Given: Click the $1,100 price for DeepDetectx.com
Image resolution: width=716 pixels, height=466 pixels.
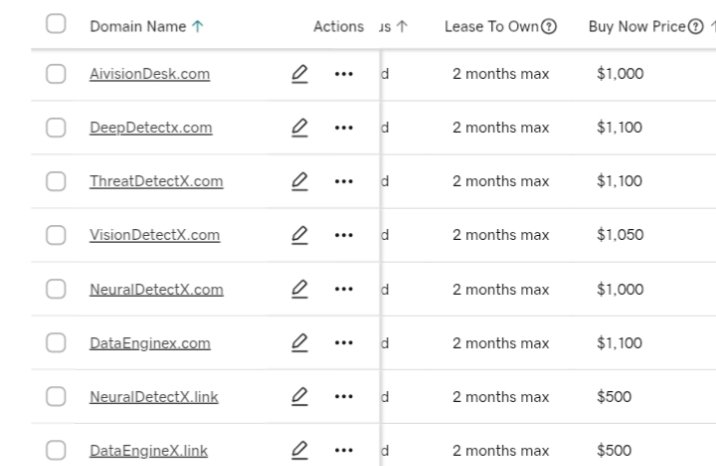Looking at the screenshot, I should click(620, 127).
